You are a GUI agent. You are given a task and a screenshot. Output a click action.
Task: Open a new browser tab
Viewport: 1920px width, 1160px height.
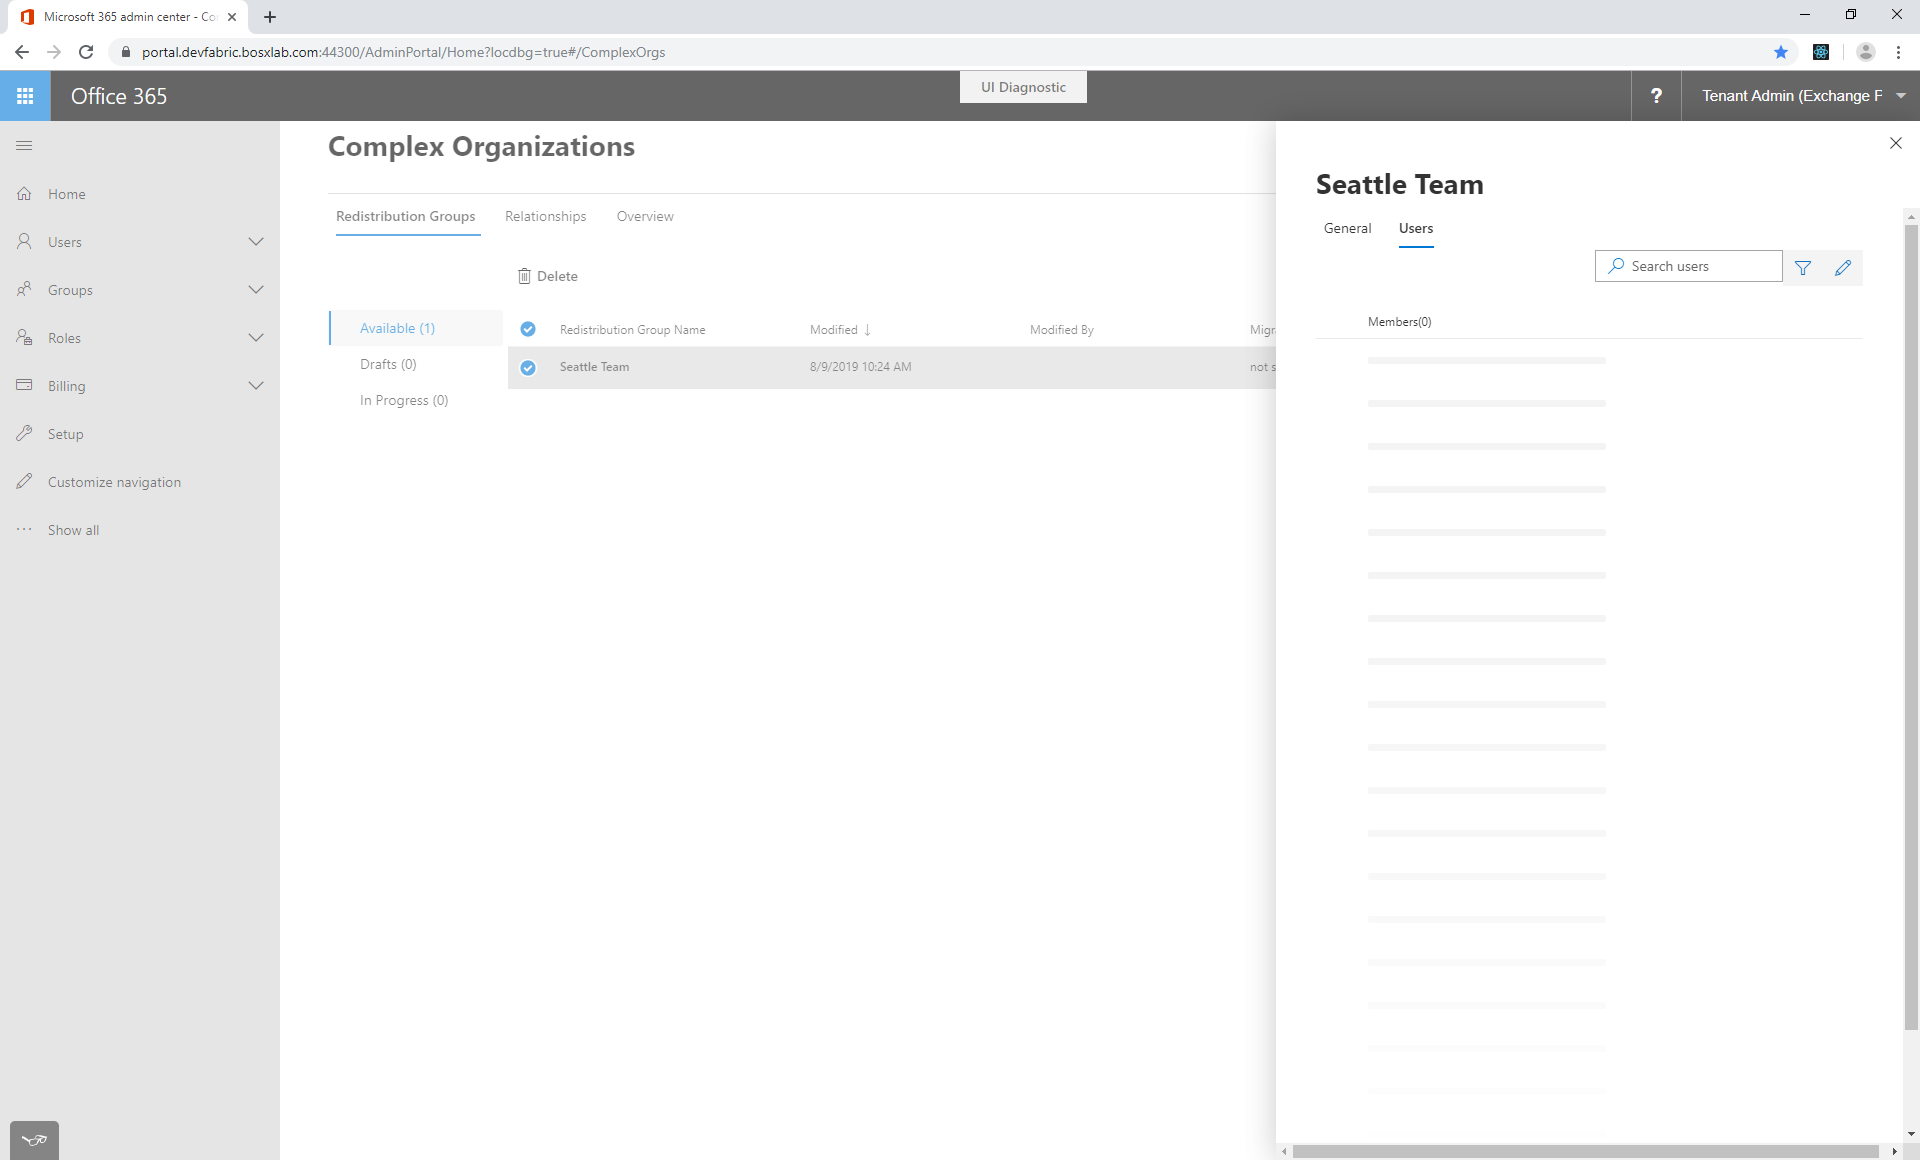tap(270, 17)
